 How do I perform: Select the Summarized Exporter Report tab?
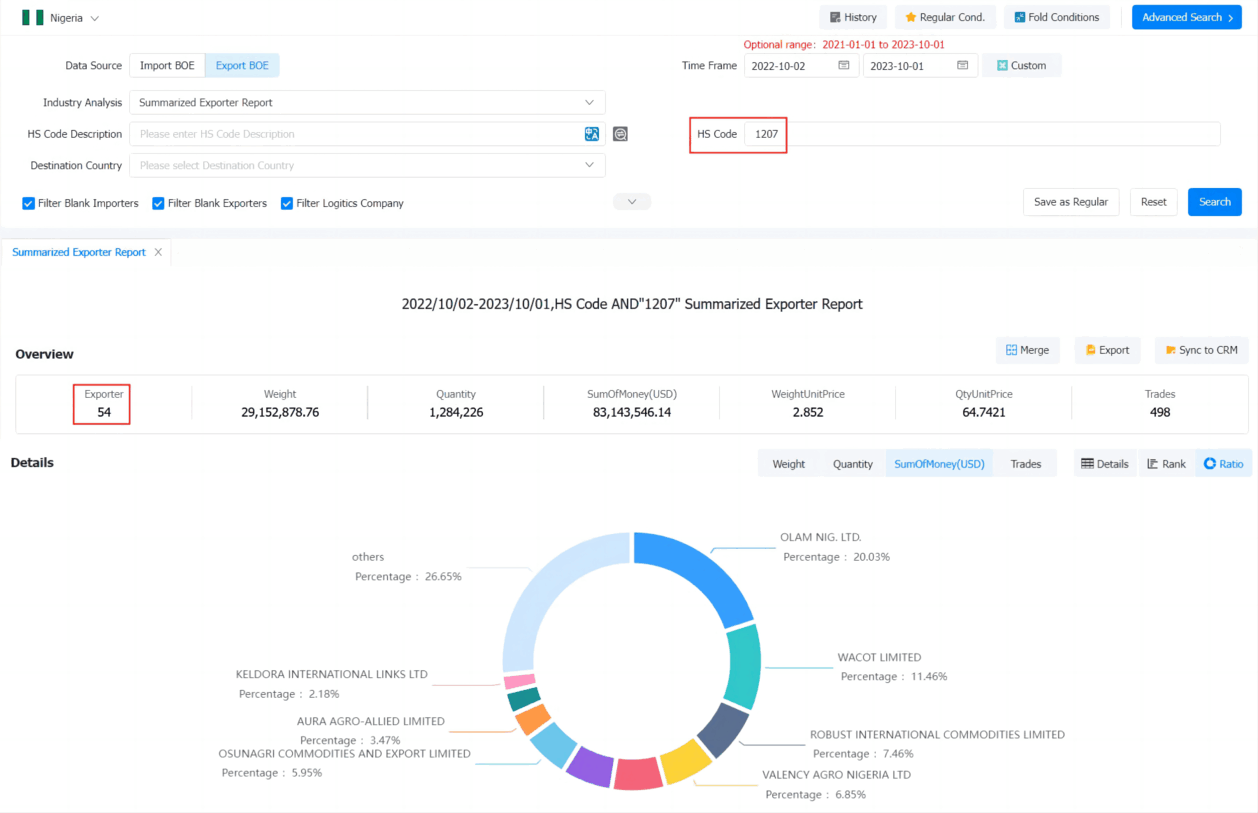(79, 252)
